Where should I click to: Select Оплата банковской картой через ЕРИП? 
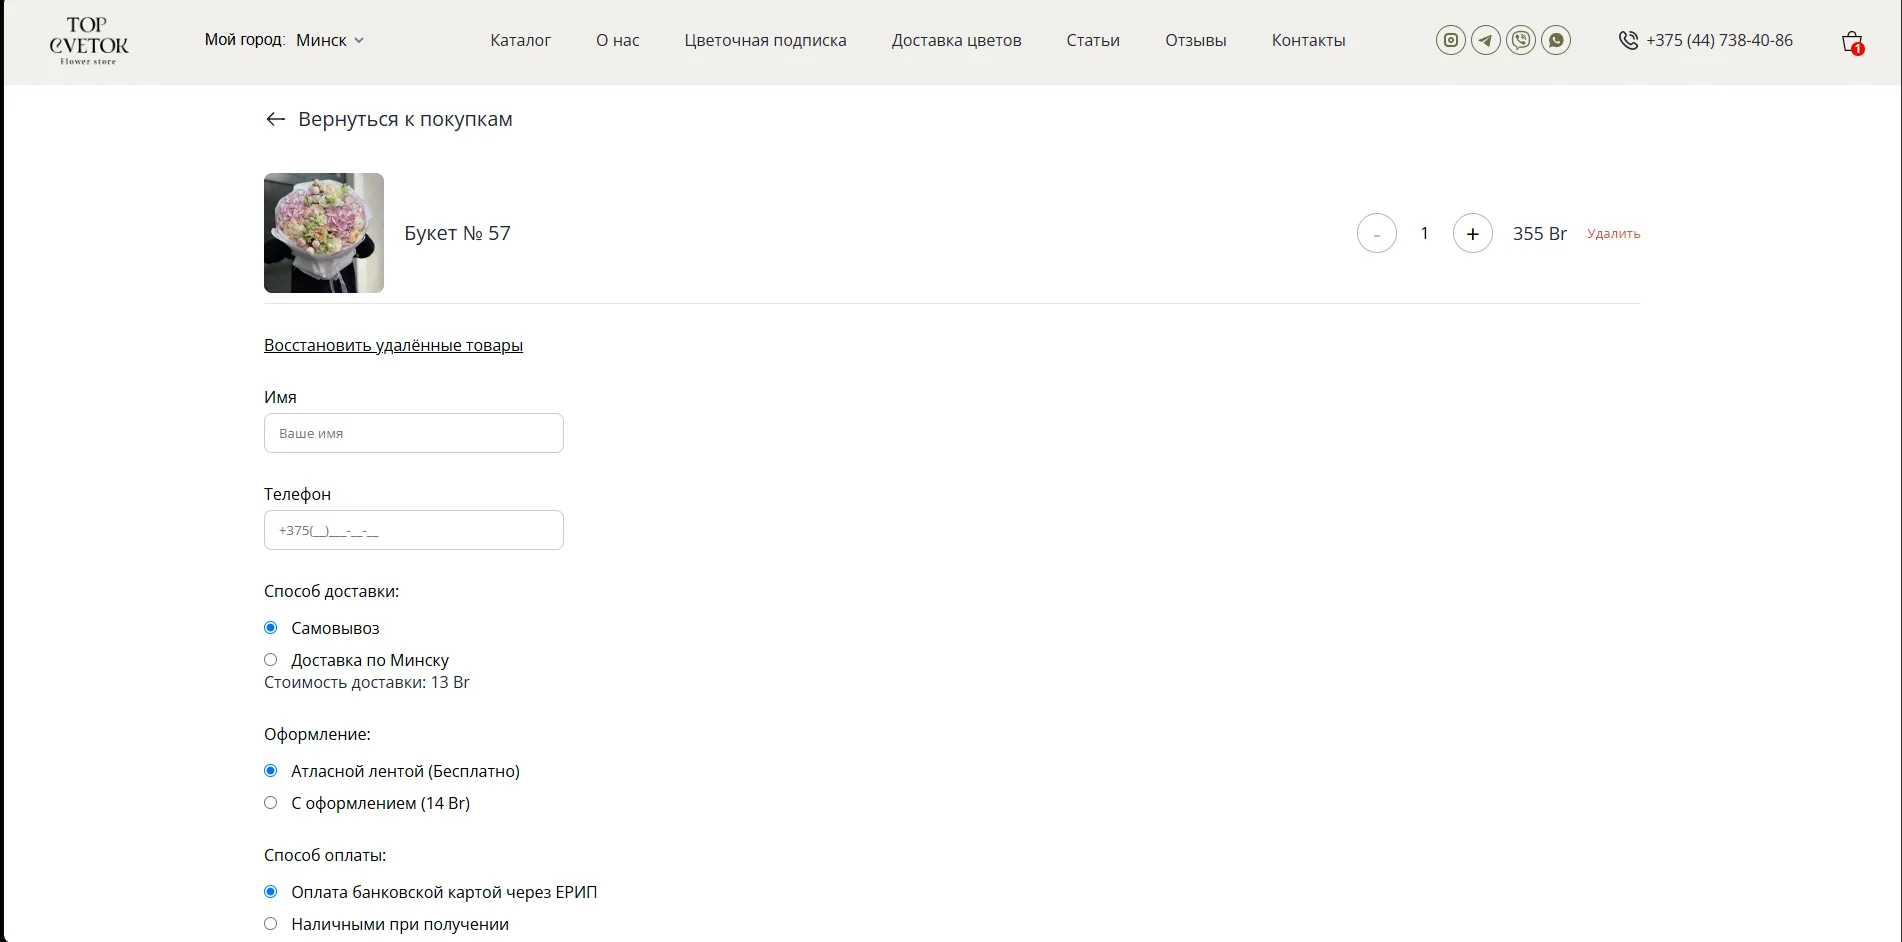pos(270,892)
